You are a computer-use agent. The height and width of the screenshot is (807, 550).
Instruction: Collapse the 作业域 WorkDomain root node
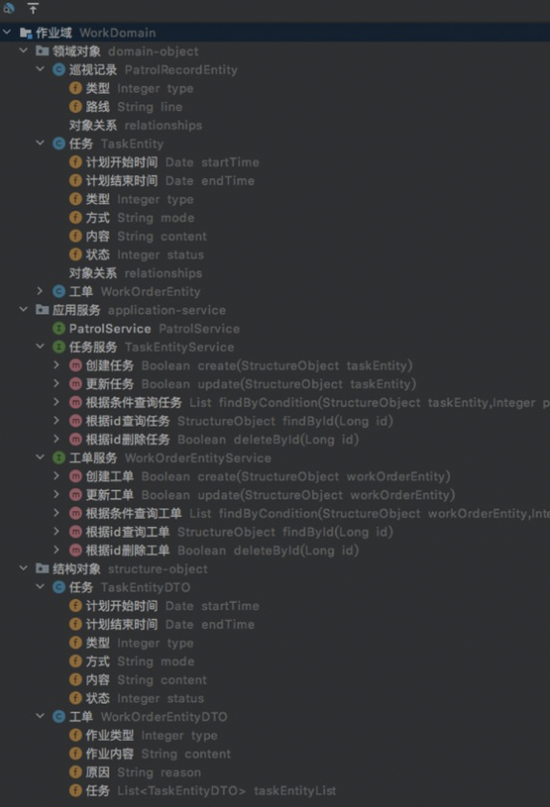coord(7,32)
